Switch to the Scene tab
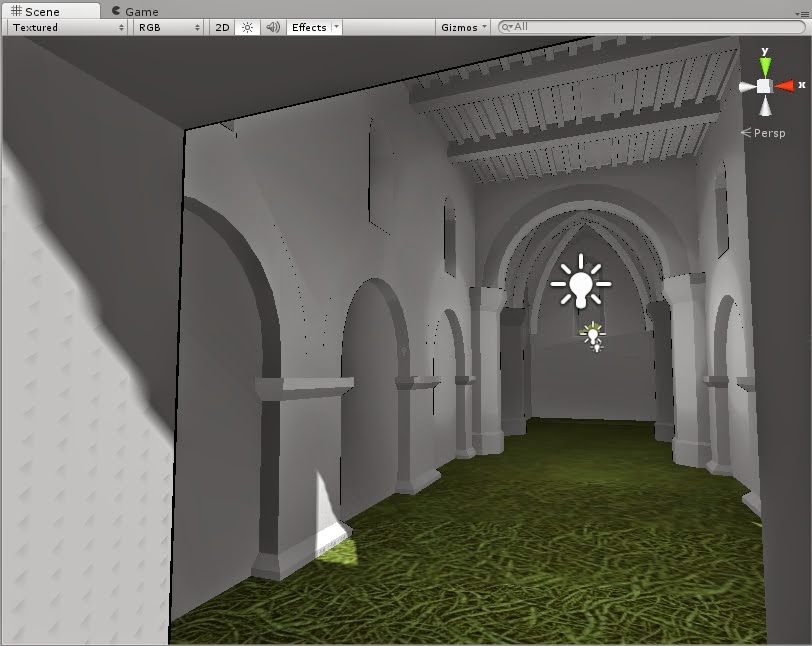 pyautogui.click(x=50, y=11)
